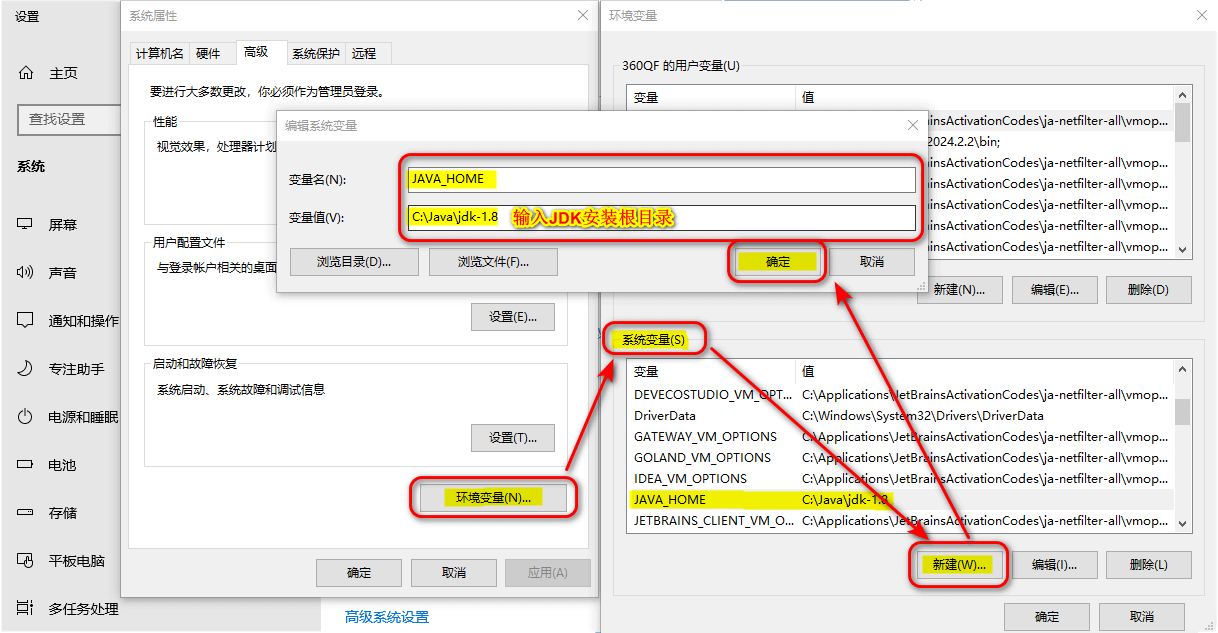
Task: Open the Focus Assist (专注助手) icon
Action: pyautogui.click(x=26, y=368)
